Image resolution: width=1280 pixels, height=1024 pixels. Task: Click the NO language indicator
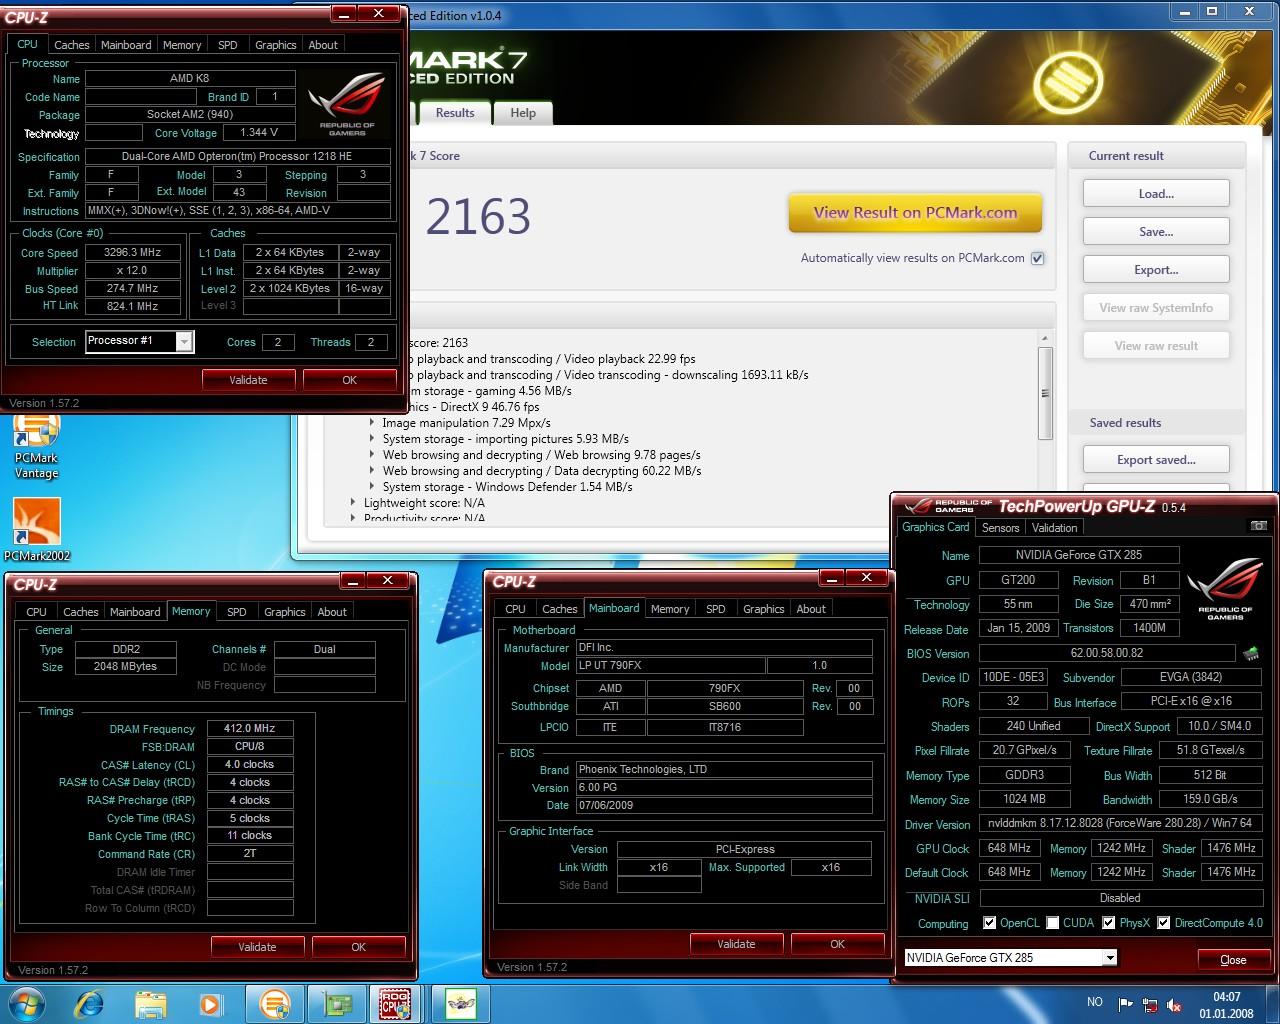tap(1094, 1001)
